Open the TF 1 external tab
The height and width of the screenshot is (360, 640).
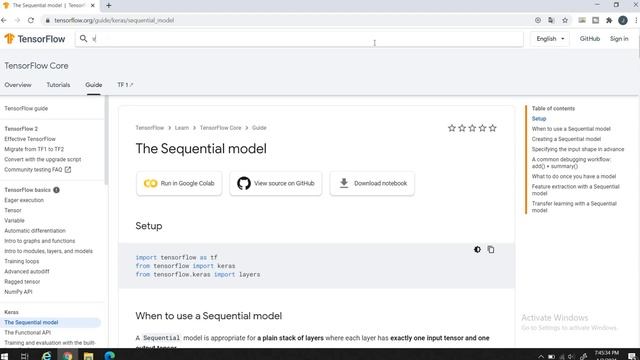125,85
